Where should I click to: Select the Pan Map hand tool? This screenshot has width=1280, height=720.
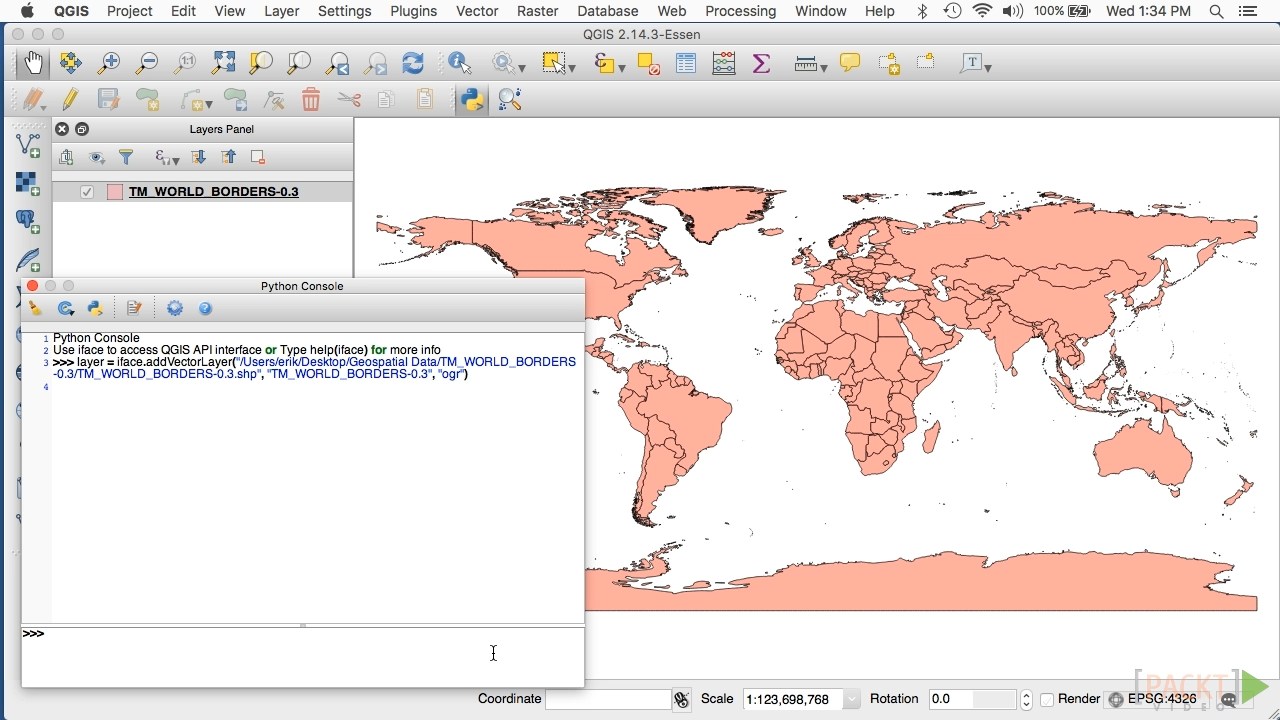pyautogui.click(x=33, y=63)
